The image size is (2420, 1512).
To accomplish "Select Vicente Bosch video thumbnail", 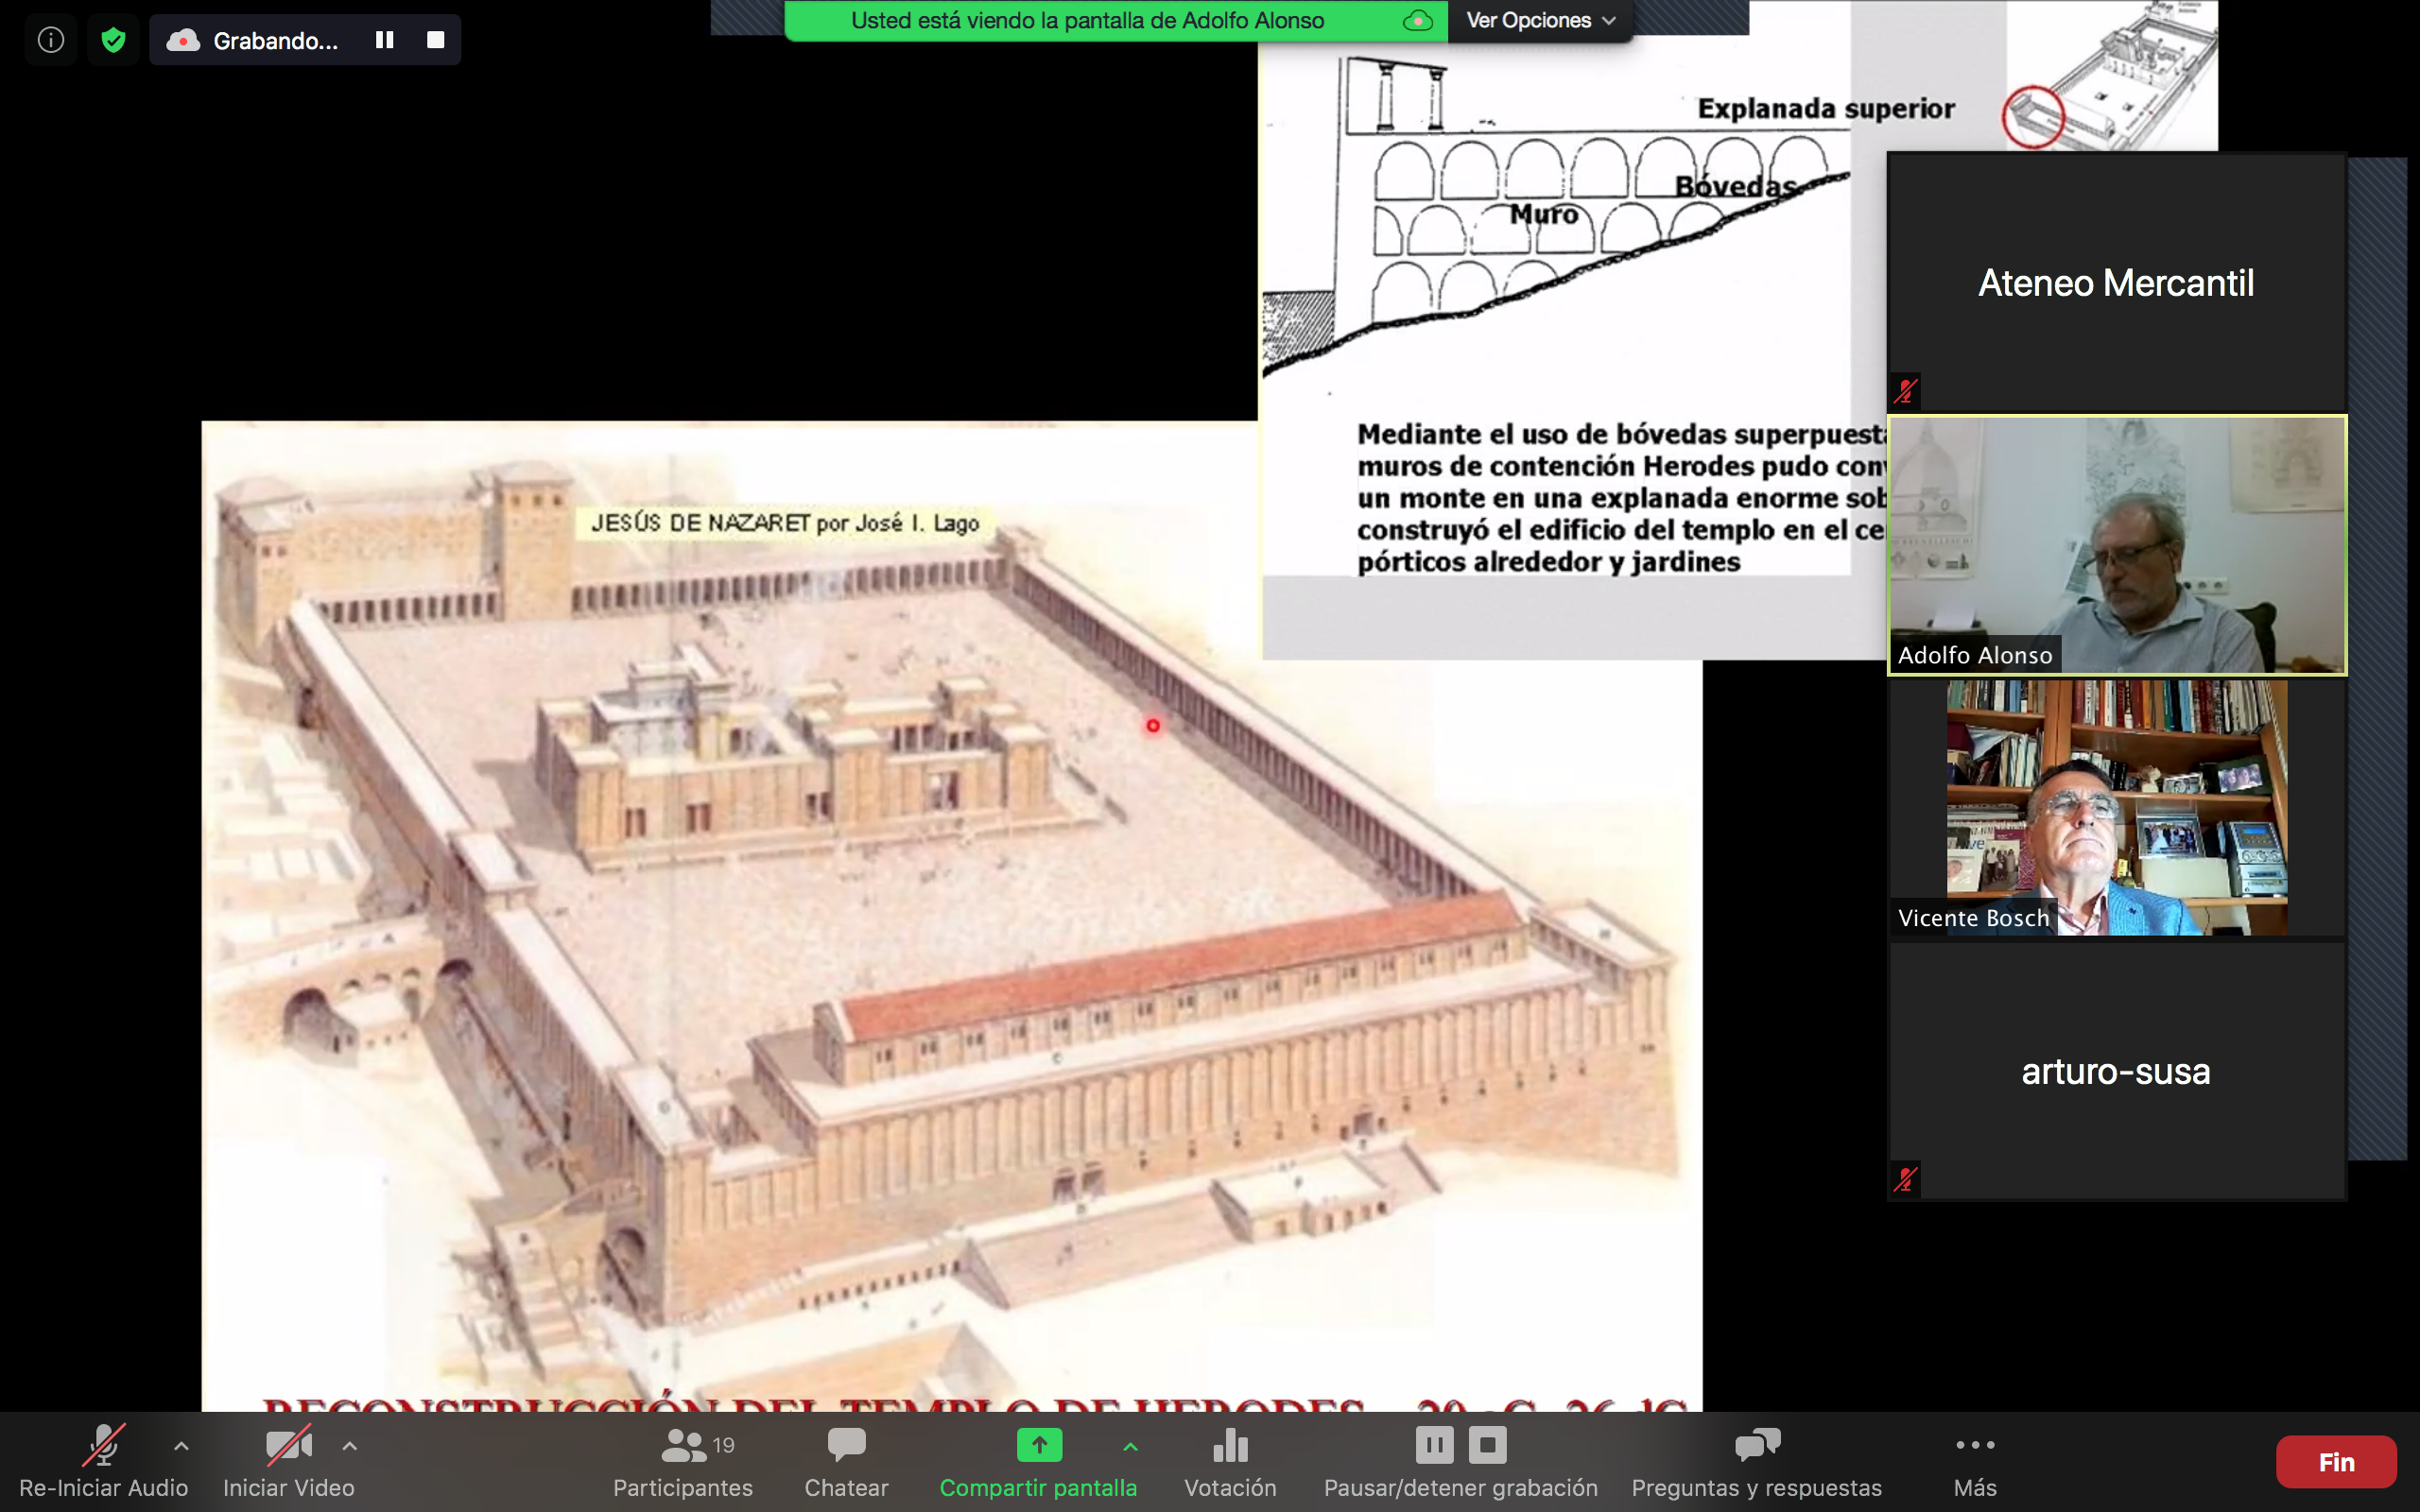I will [2116, 807].
